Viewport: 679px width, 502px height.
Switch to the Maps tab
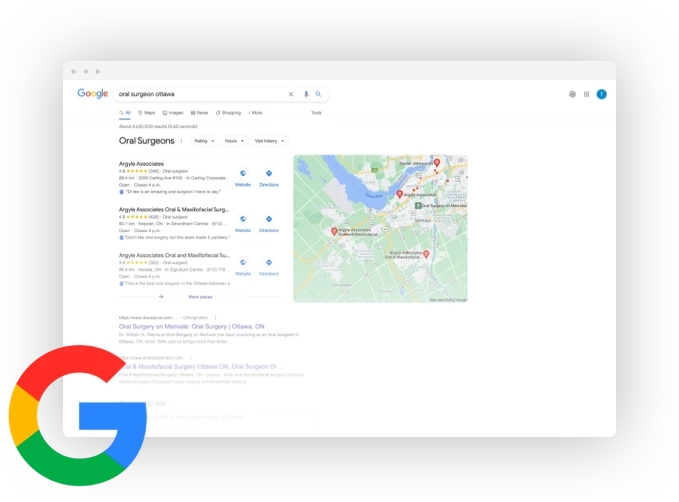tap(146, 113)
